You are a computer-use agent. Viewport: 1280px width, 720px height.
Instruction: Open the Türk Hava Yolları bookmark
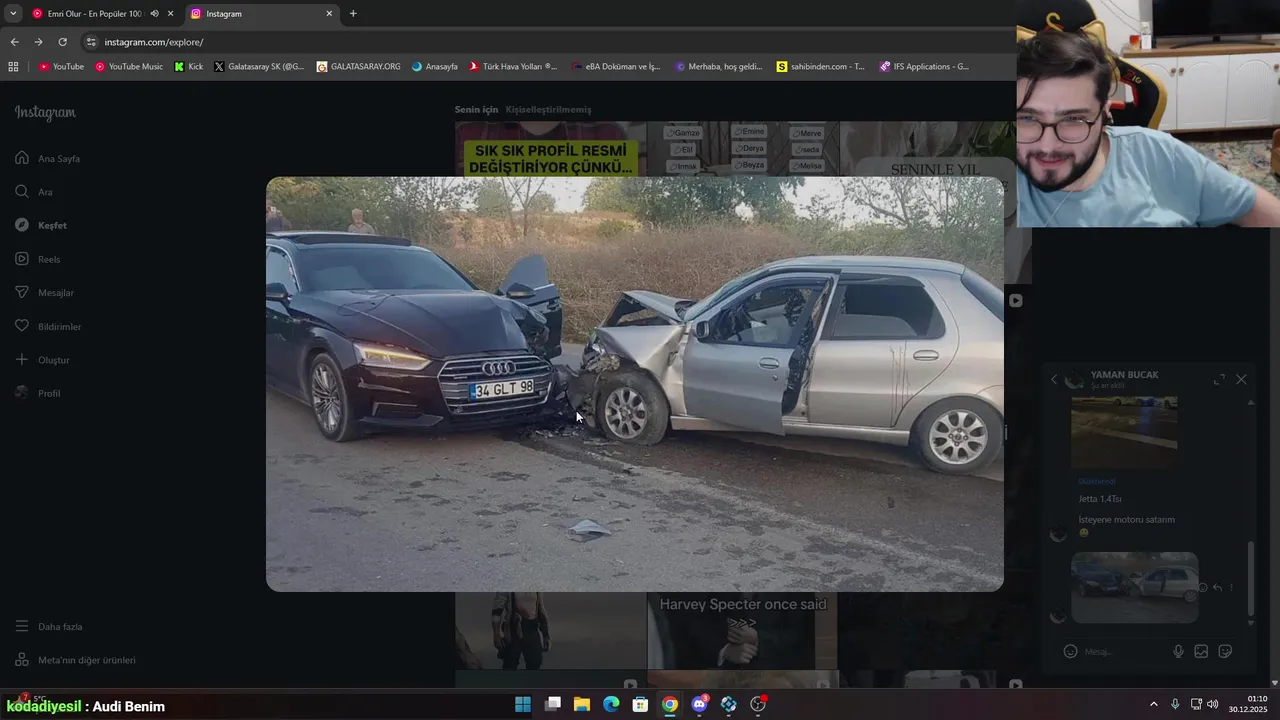513,67
